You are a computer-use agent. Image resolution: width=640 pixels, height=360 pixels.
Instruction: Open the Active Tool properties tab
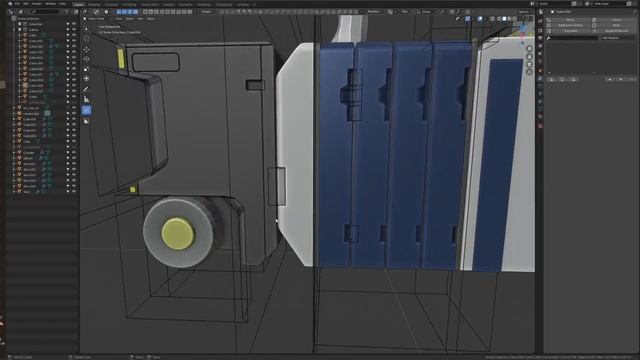point(540,22)
